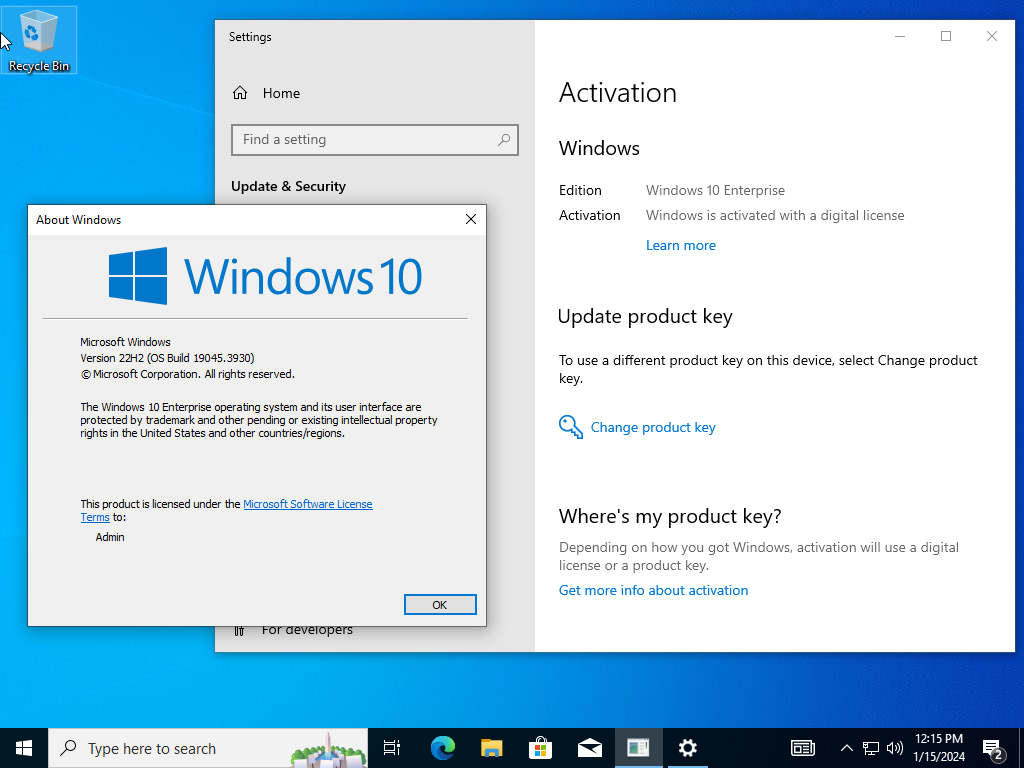Open the network status tray icon
The width and height of the screenshot is (1024, 768).
870,748
